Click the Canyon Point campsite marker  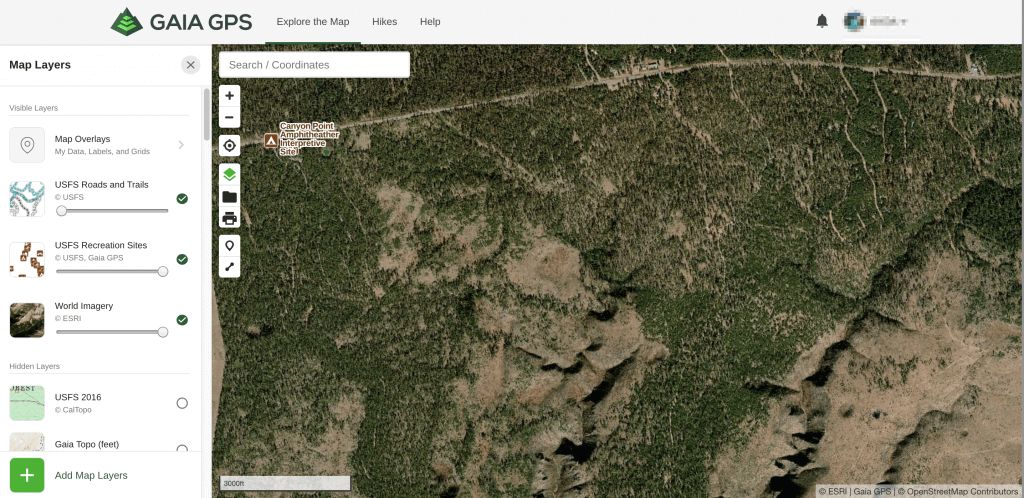point(270,140)
